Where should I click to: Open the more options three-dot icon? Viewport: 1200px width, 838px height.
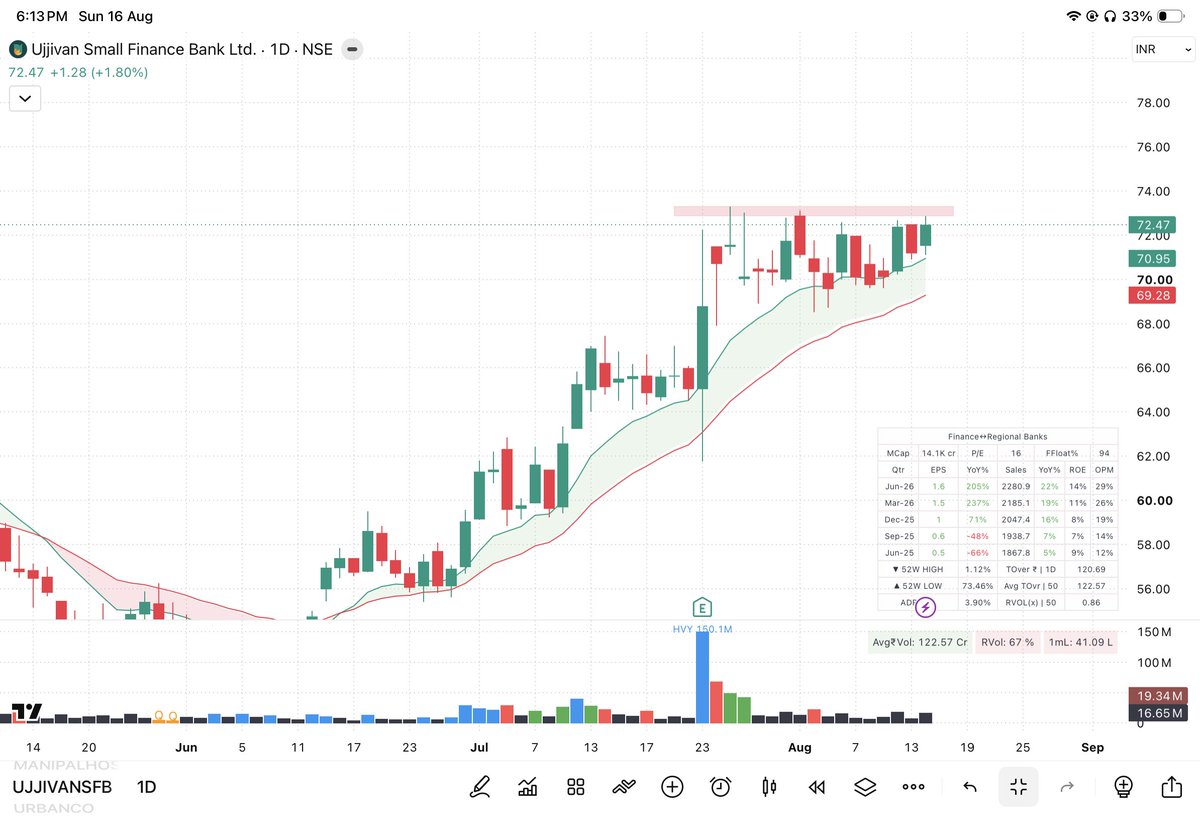(x=913, y=787)
